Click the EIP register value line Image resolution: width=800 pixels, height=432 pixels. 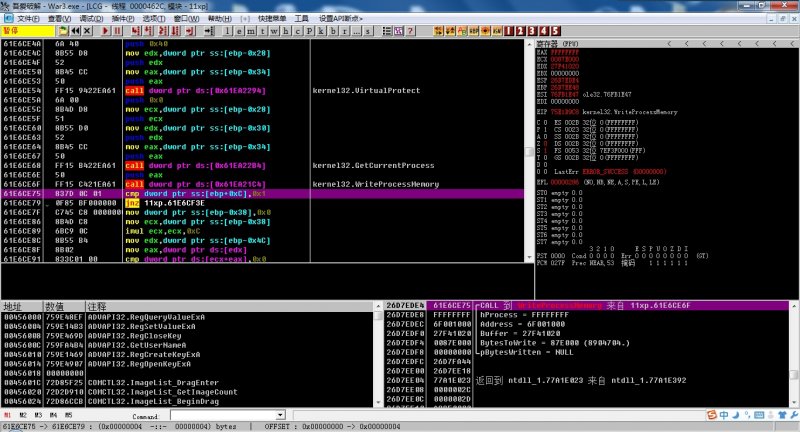click(x=607, y=112)
